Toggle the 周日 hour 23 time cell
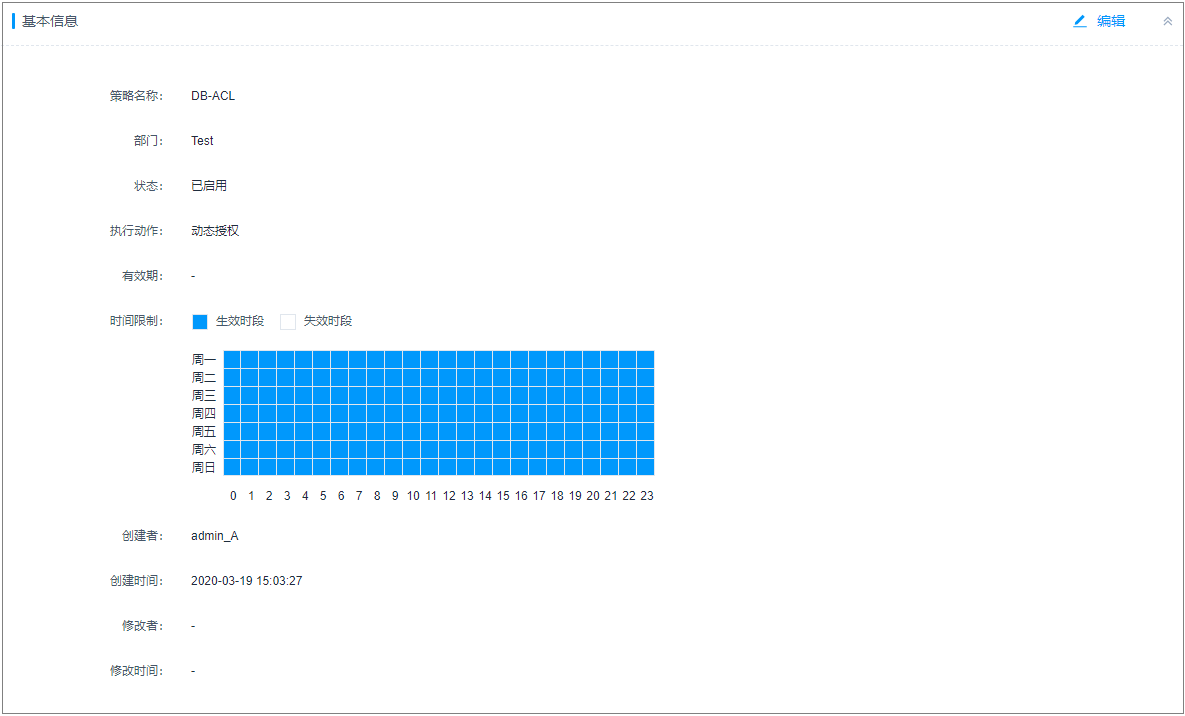Screen dimensions: 1185x716 646,467
